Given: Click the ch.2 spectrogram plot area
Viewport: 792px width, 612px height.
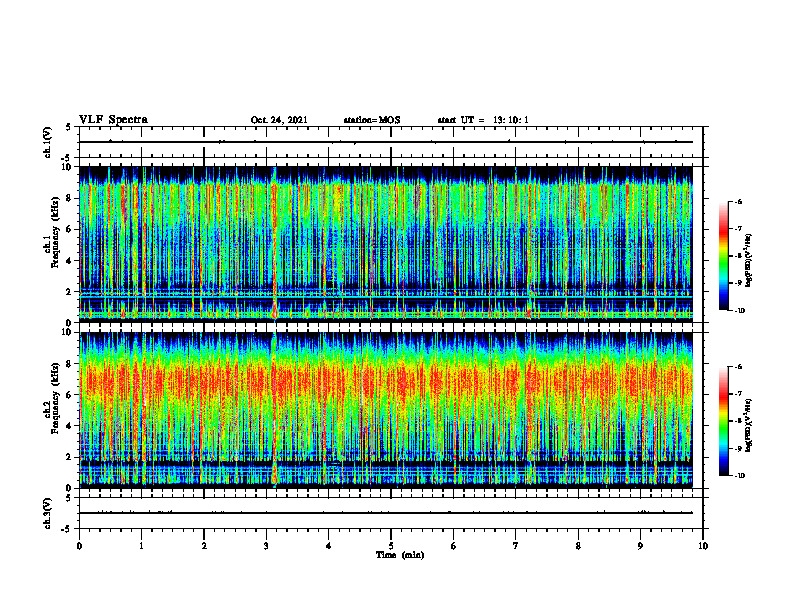Looking at the screenshot, I should [x=386, y=410].
